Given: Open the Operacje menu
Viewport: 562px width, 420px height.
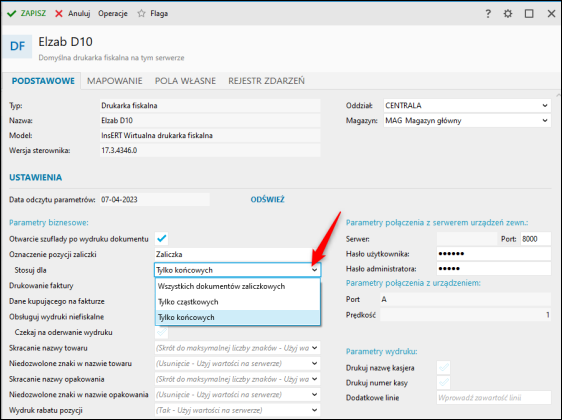Looking at the screenshot, I should point(113,14).
